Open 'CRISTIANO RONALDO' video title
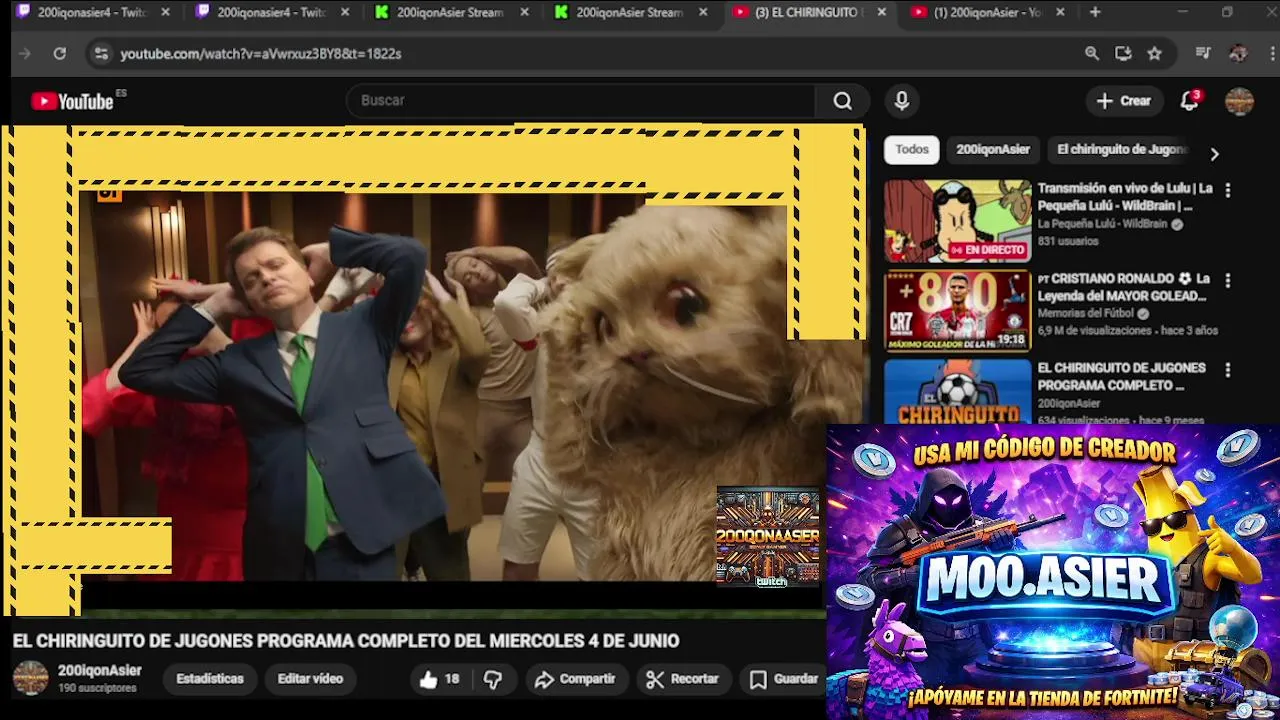Image resolution: width=1280 pixels, height=720 pixels. click(x=1124, y=287)
